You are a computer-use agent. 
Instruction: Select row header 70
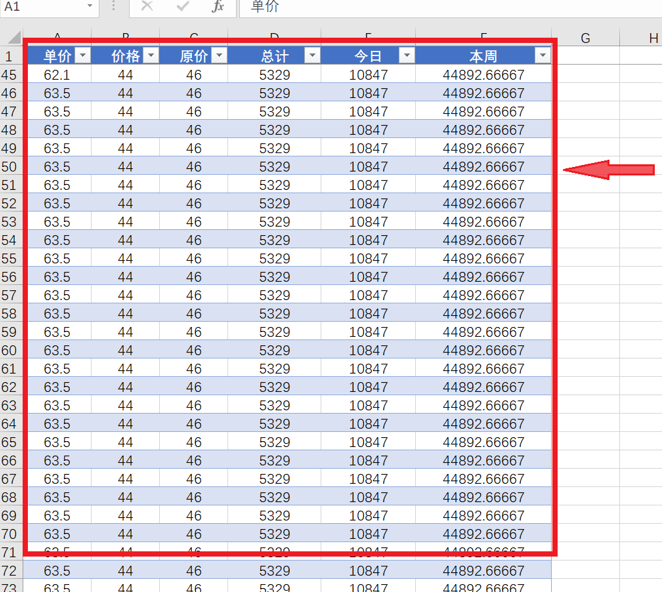pos(11,534)
